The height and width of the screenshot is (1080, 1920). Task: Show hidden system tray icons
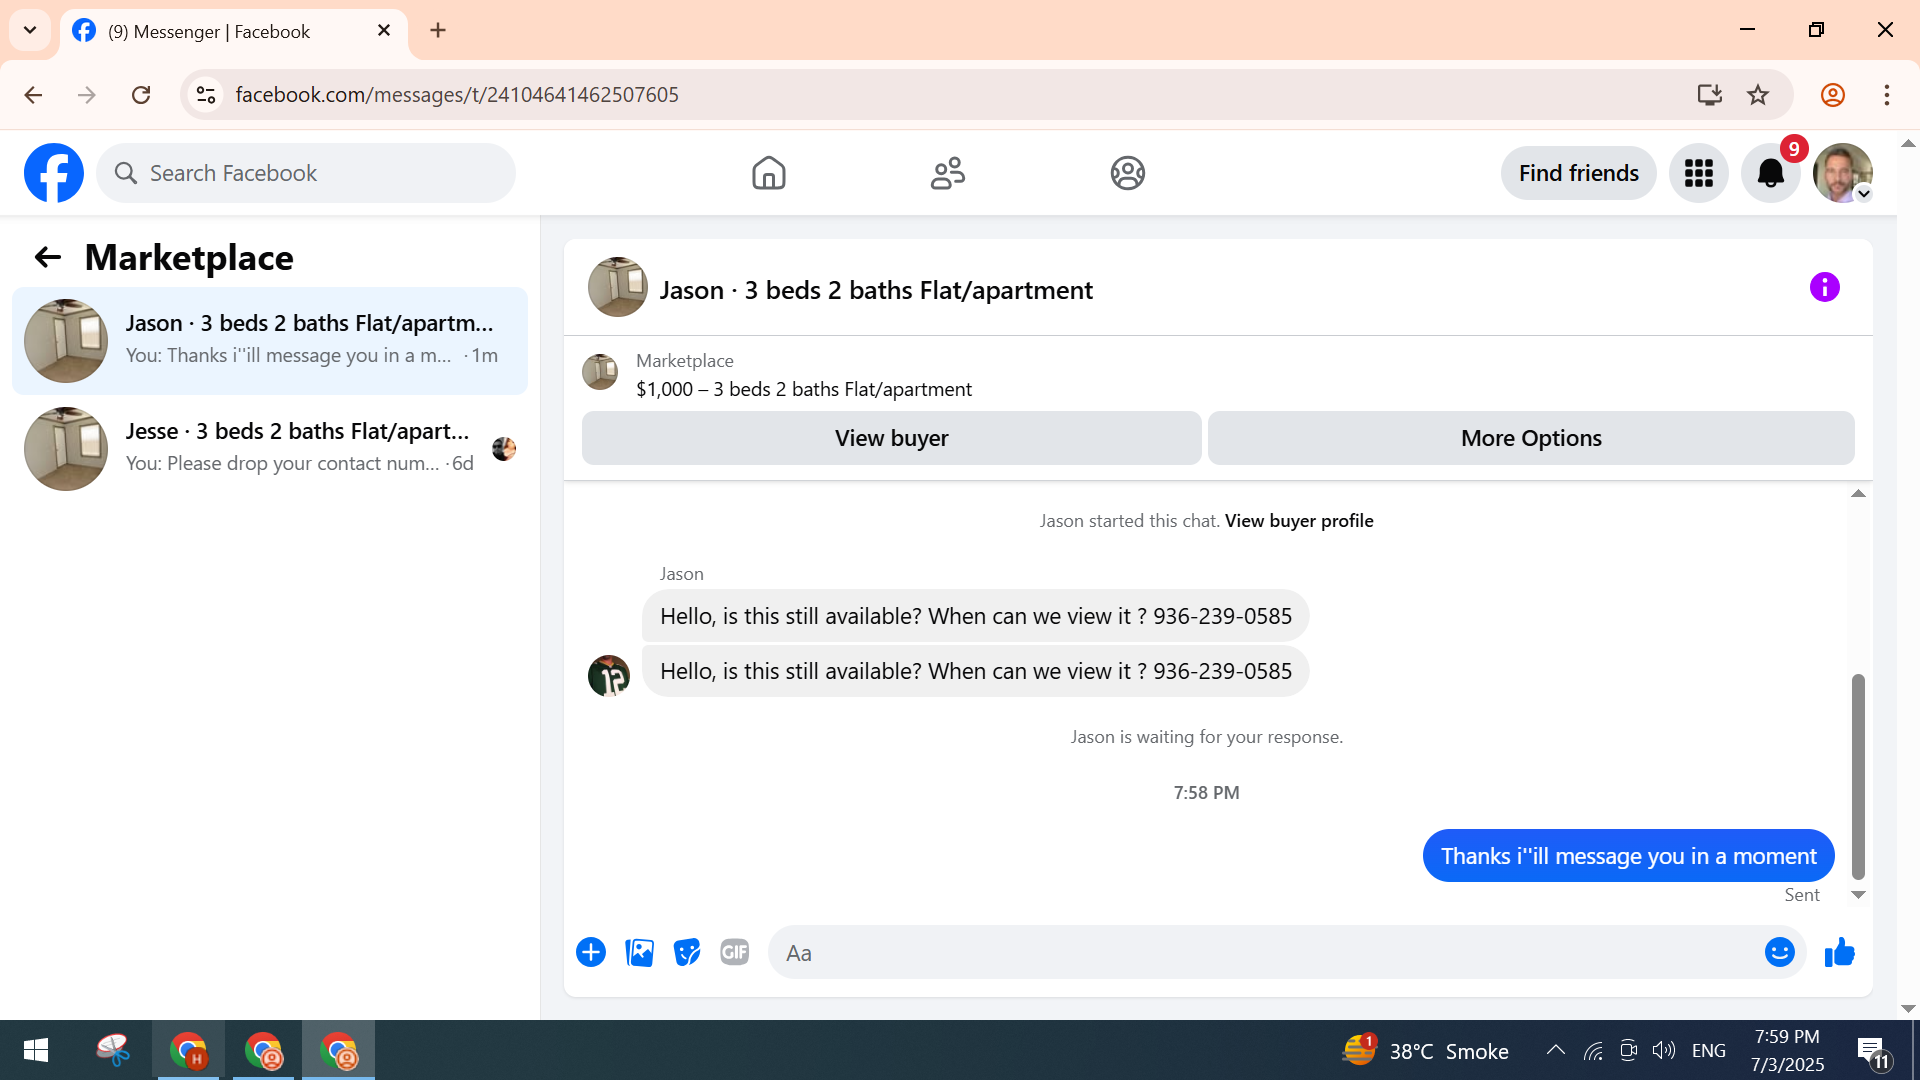point(1555,1050)
